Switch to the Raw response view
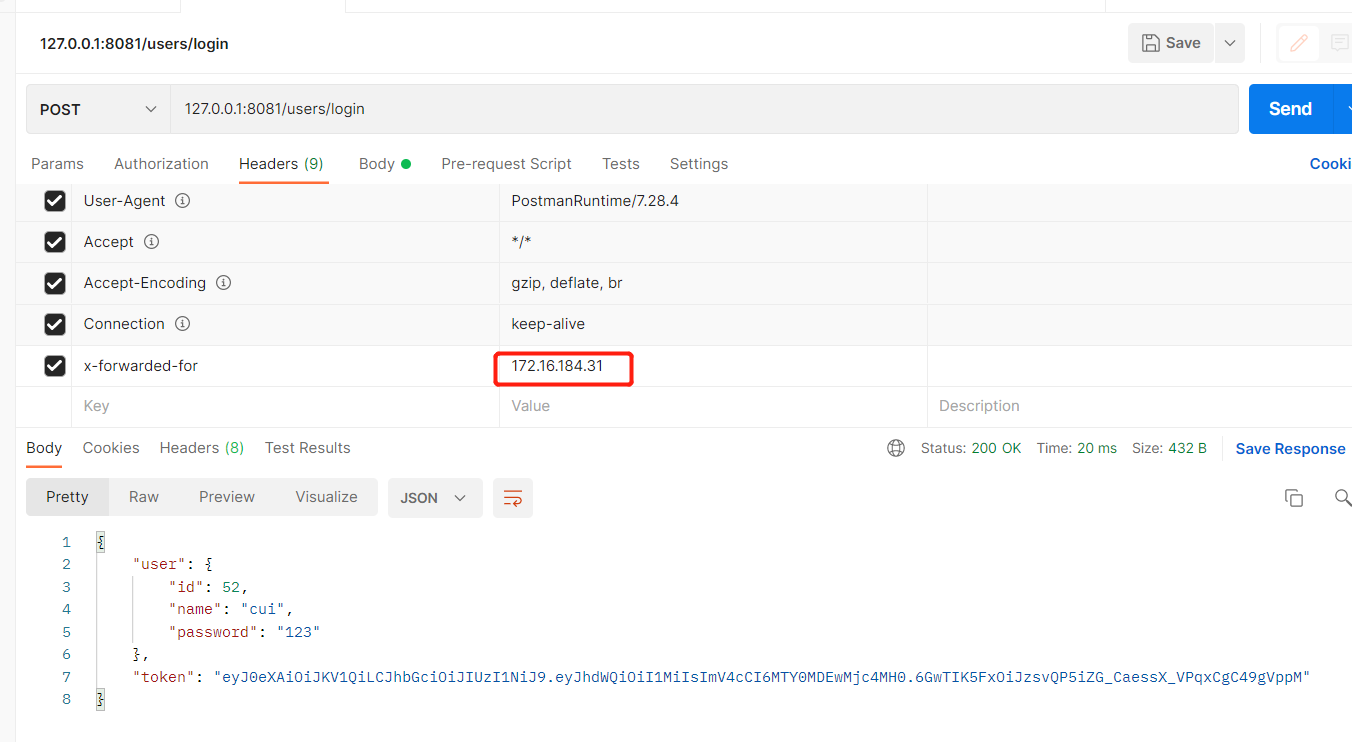 pyautogui.click(x=143, y=496)
